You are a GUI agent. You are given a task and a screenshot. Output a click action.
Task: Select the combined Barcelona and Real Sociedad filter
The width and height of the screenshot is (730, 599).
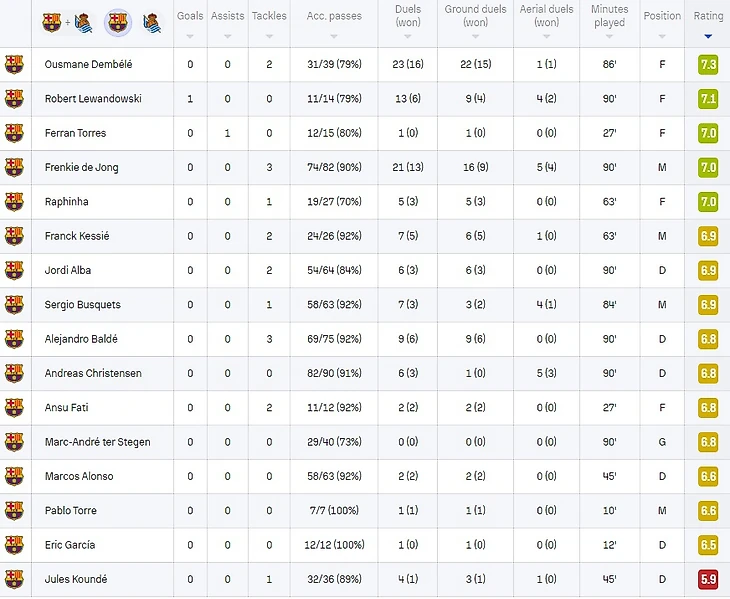[67, 22]
